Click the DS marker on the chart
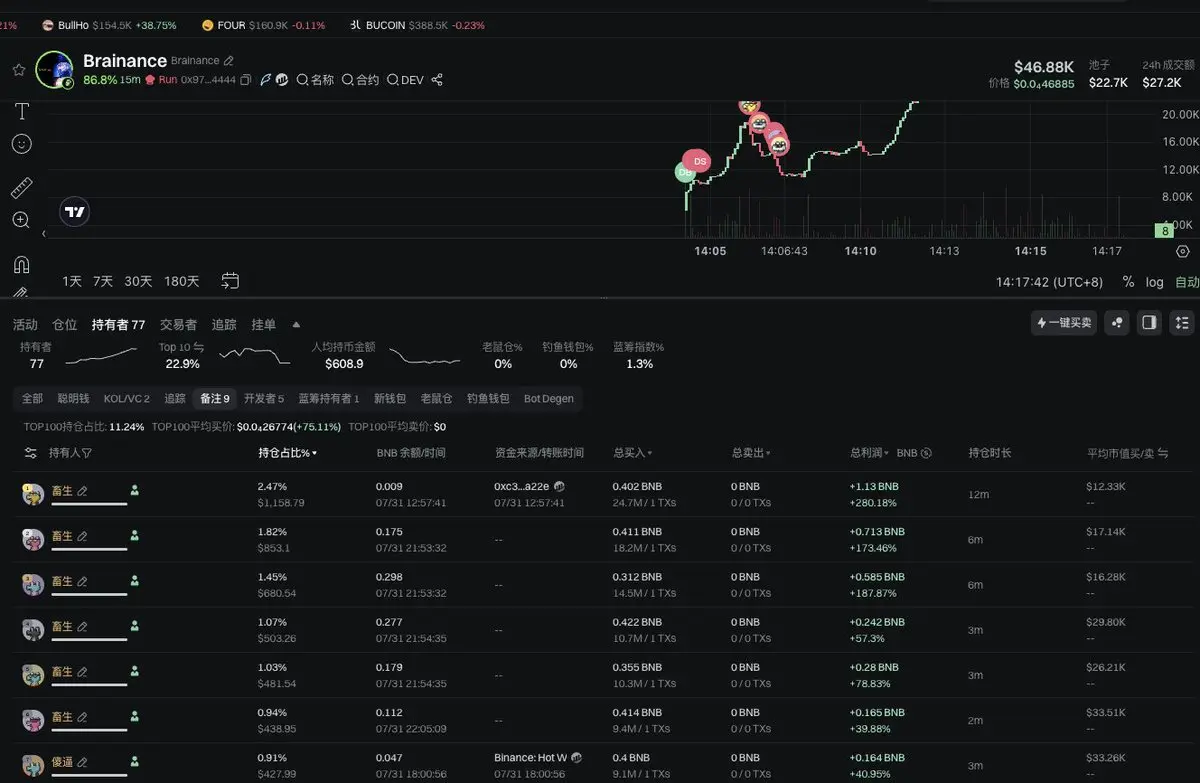1200x783 pixels. click(x=700, y=161)
